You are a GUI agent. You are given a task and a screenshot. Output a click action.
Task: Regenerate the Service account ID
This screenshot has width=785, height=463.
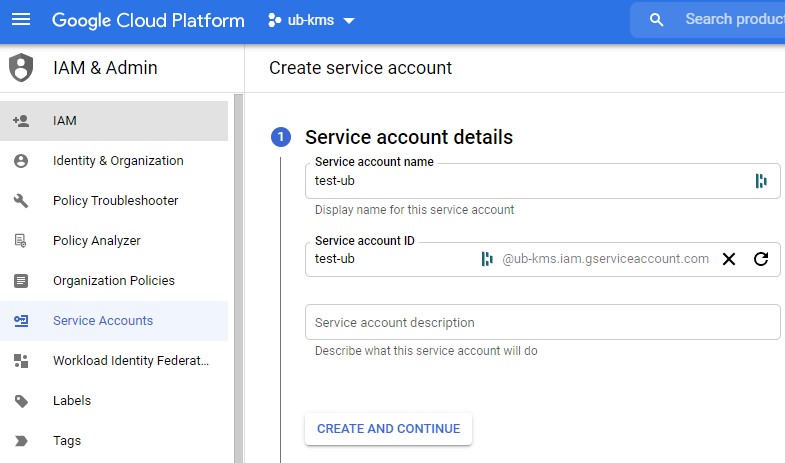pos(761,259)
